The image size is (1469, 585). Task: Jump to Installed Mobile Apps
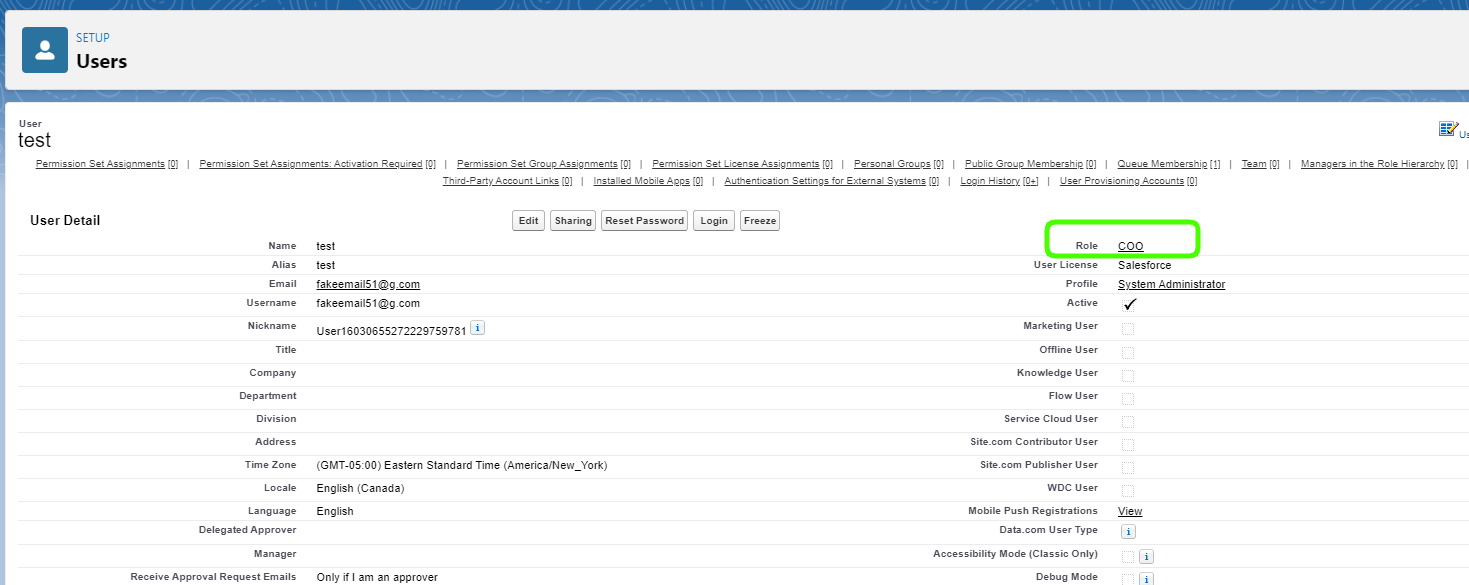(x=648, y=181)
